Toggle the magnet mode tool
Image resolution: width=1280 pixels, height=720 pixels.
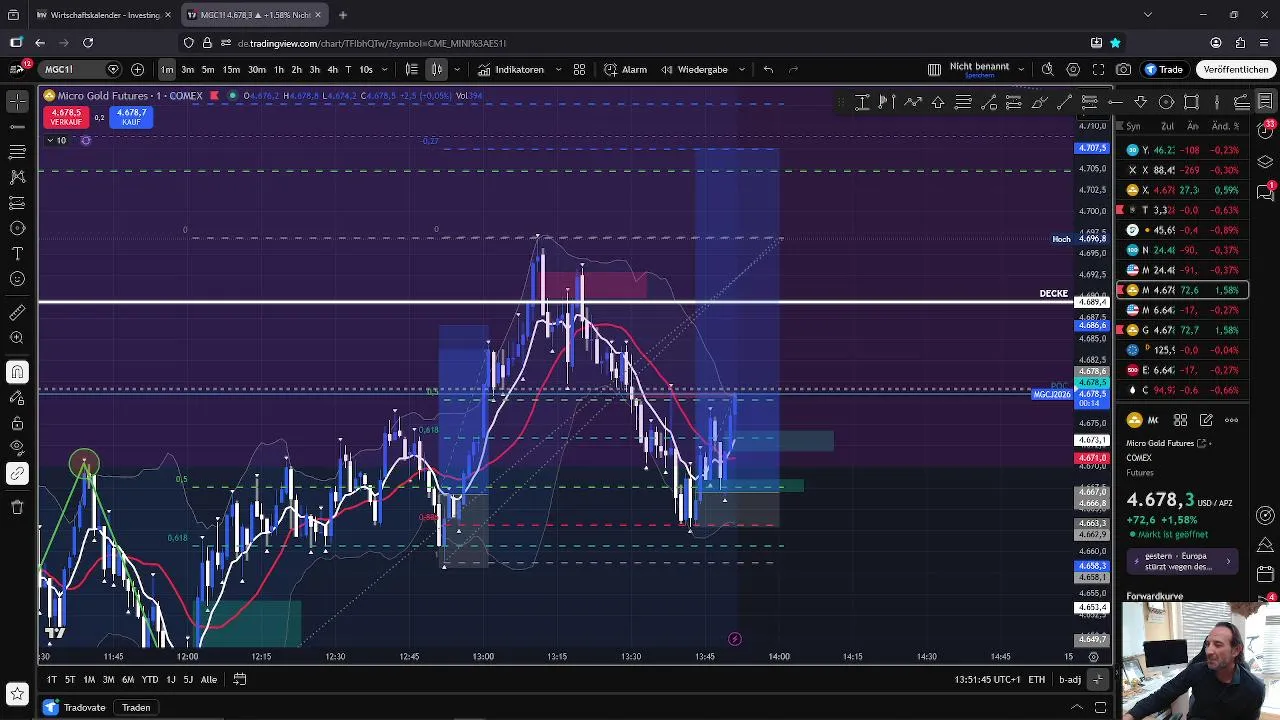17,372
